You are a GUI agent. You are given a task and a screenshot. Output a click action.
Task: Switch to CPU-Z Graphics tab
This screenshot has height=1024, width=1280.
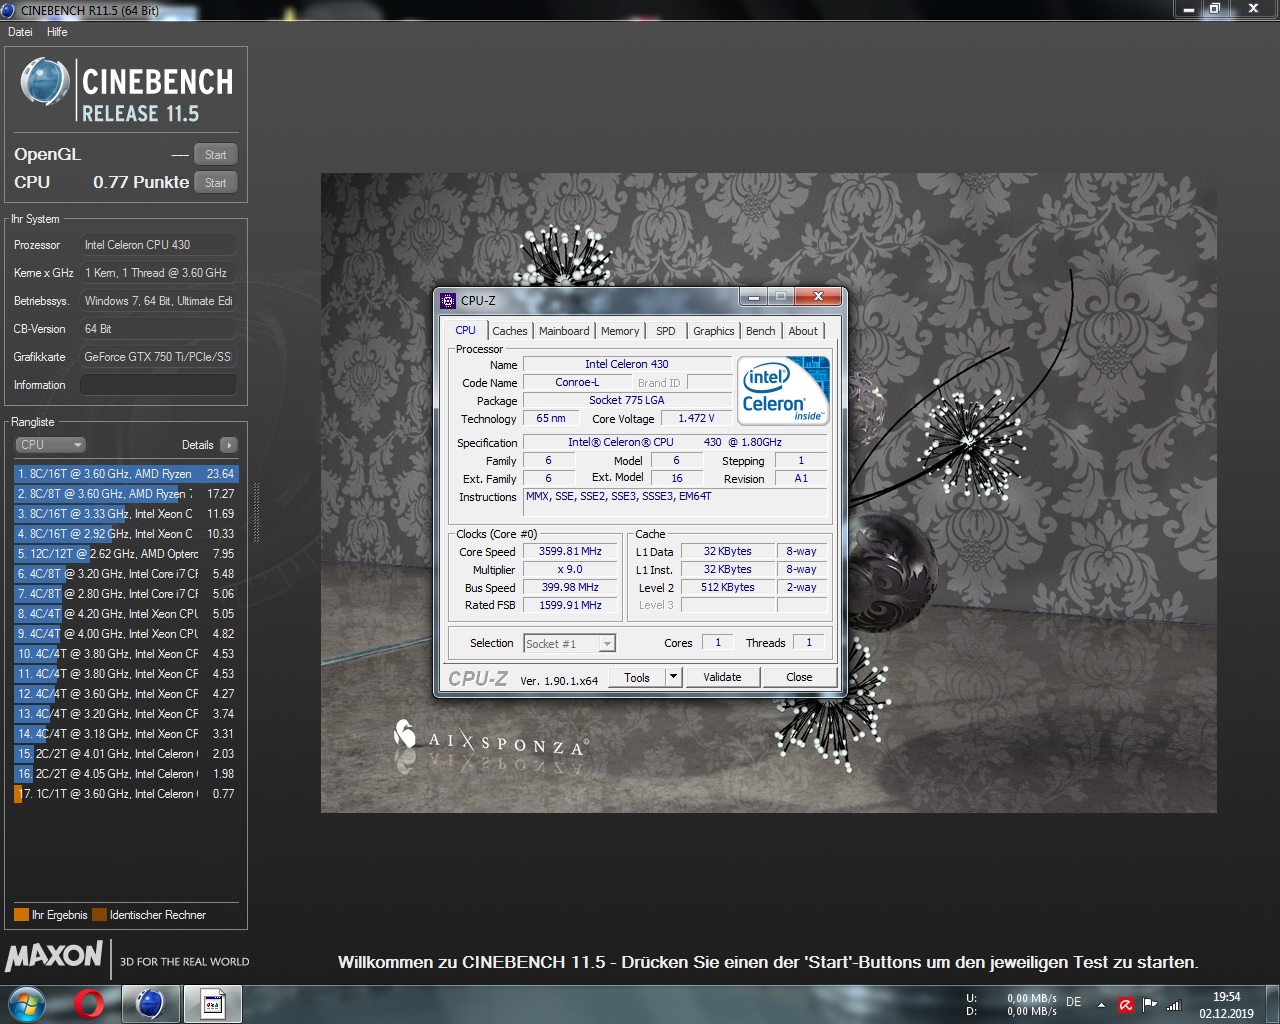[x=714, y=331]
